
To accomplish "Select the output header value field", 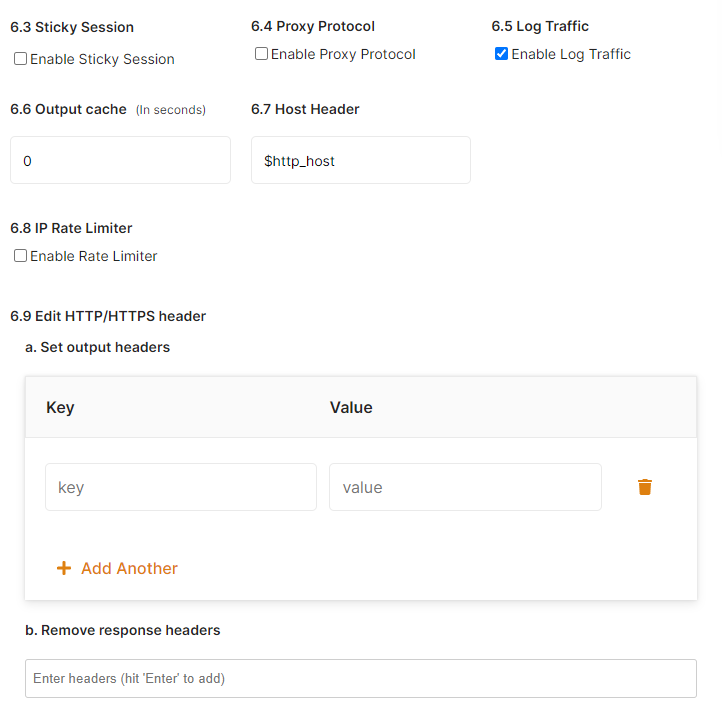I will coord(465,487).
